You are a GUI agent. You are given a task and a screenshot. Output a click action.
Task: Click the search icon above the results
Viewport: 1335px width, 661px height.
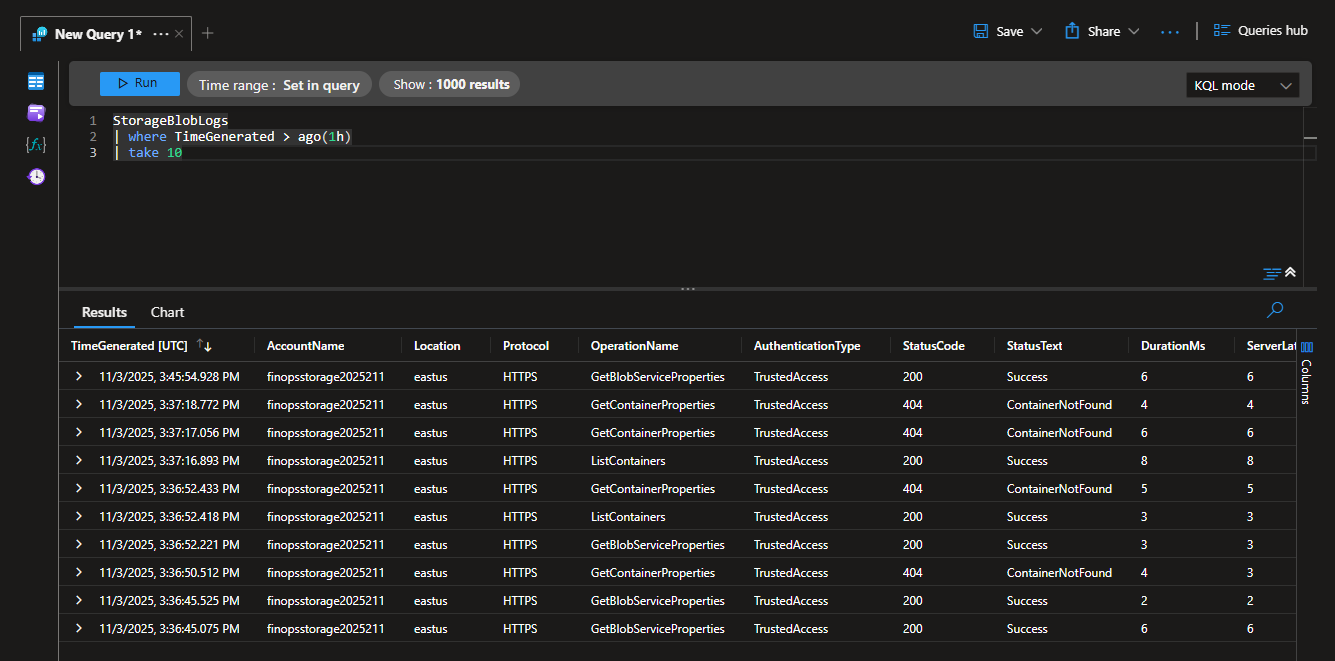pyautogui.click(x=1275, y=310)
